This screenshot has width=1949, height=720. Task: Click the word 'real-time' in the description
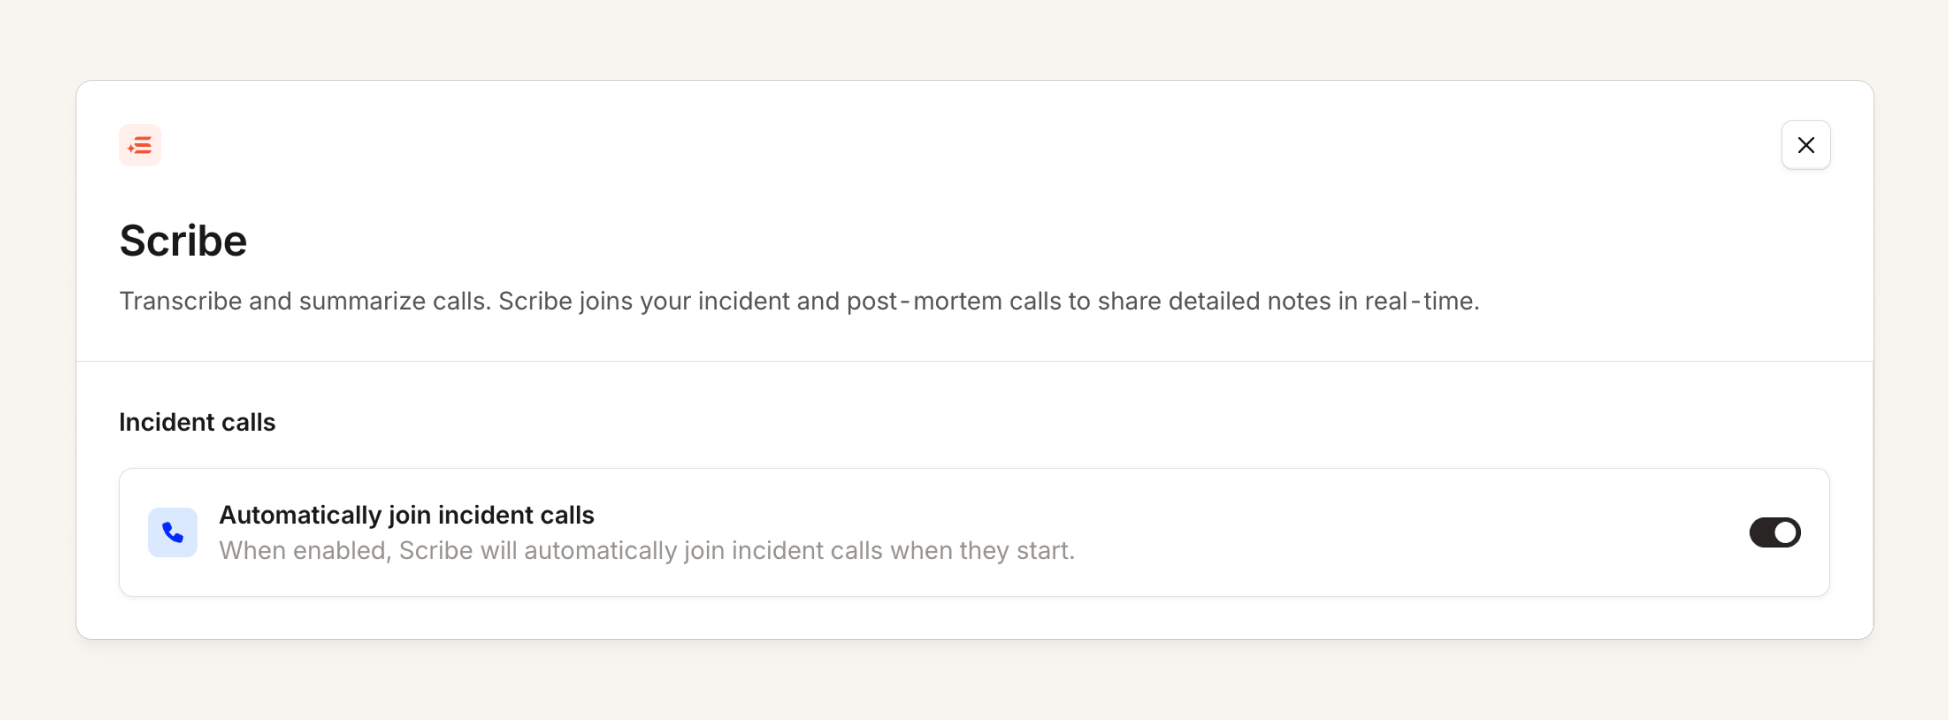(x=1421, y=301)
